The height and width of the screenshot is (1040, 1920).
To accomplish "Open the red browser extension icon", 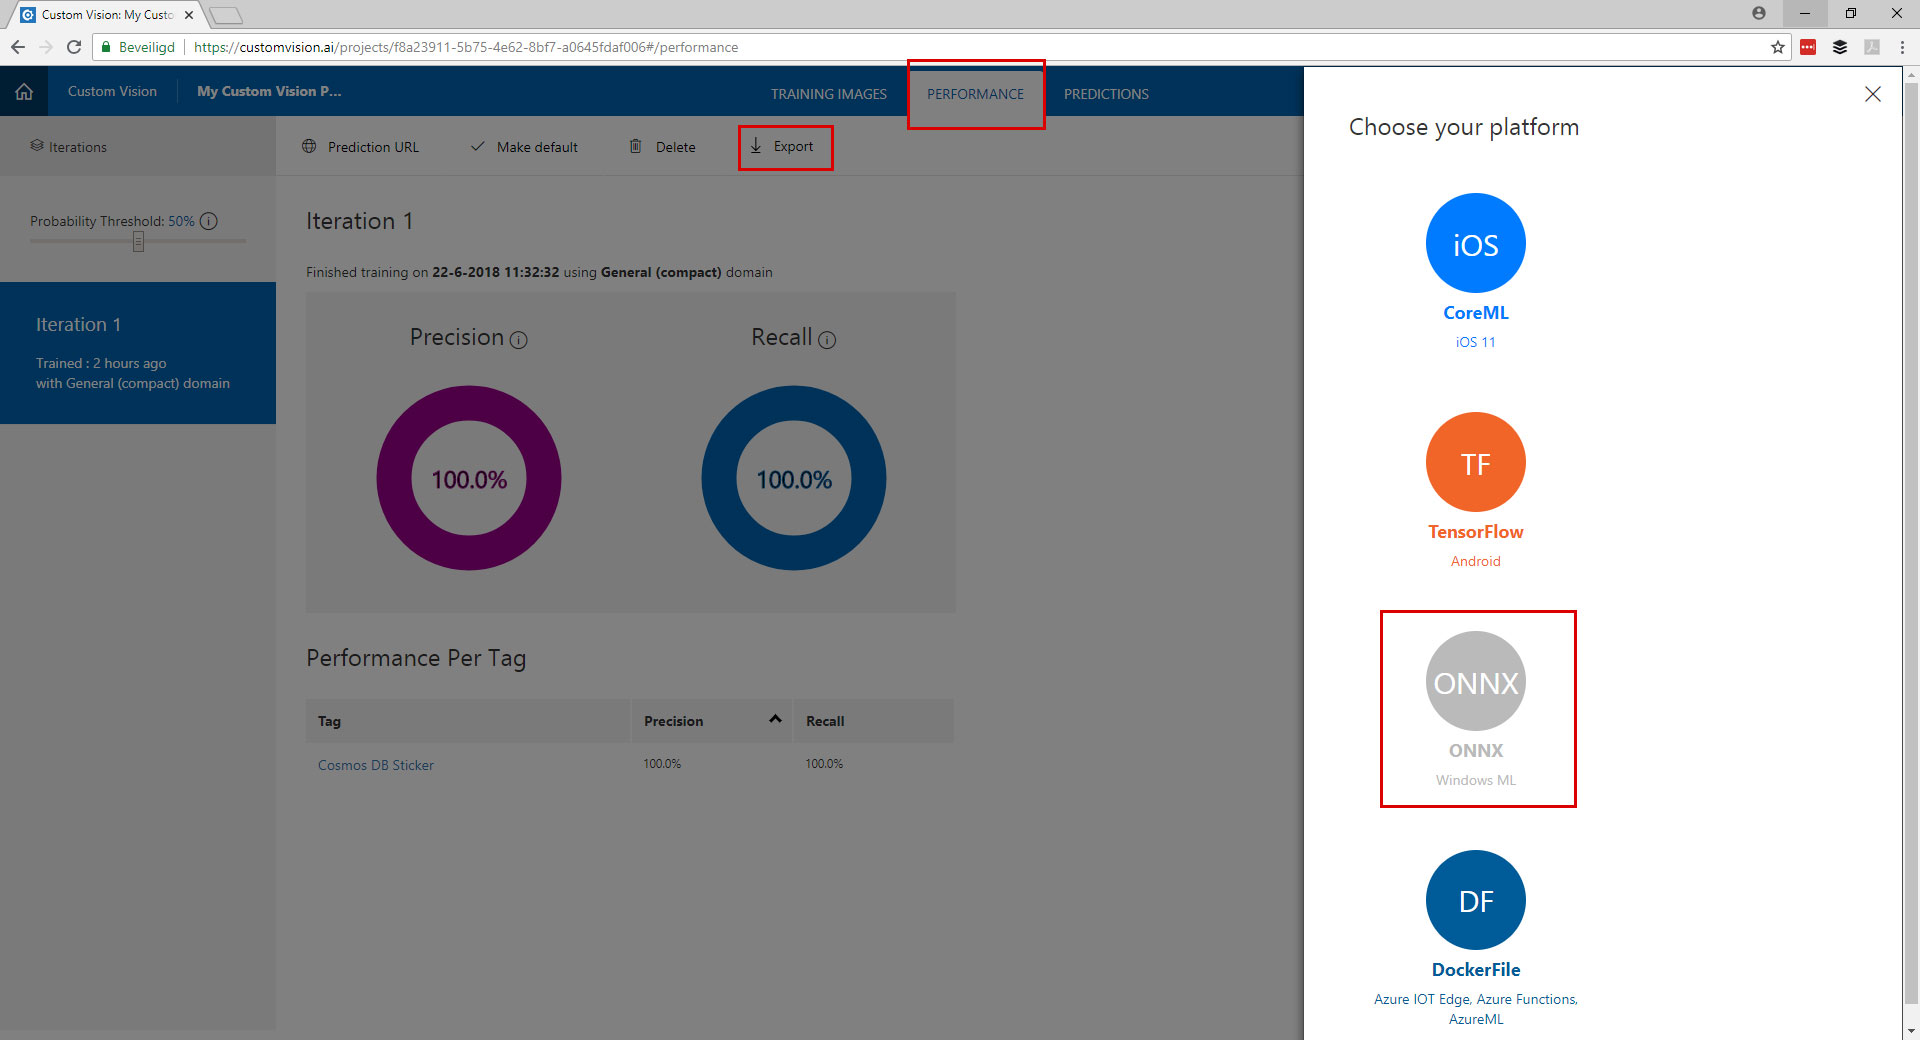I will tap(1808, 47).
